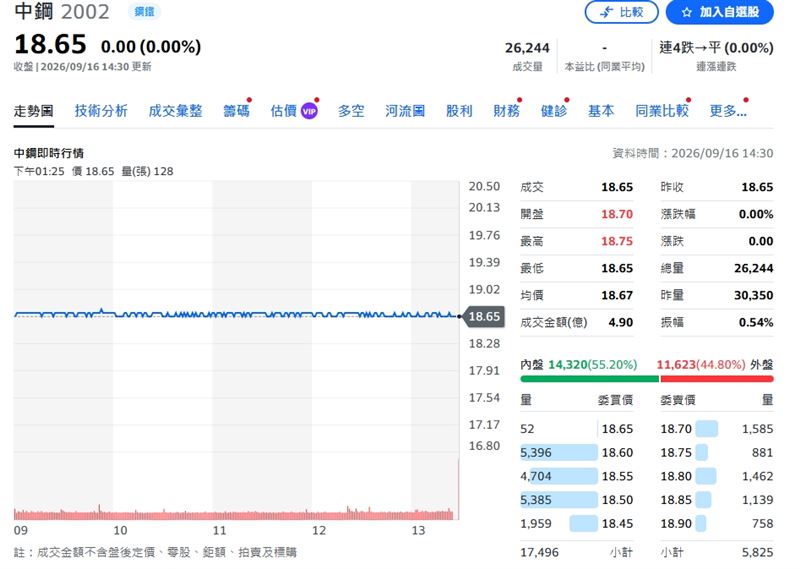
Task: Expand the 更多... menu
Action: (x=728, y=111)
